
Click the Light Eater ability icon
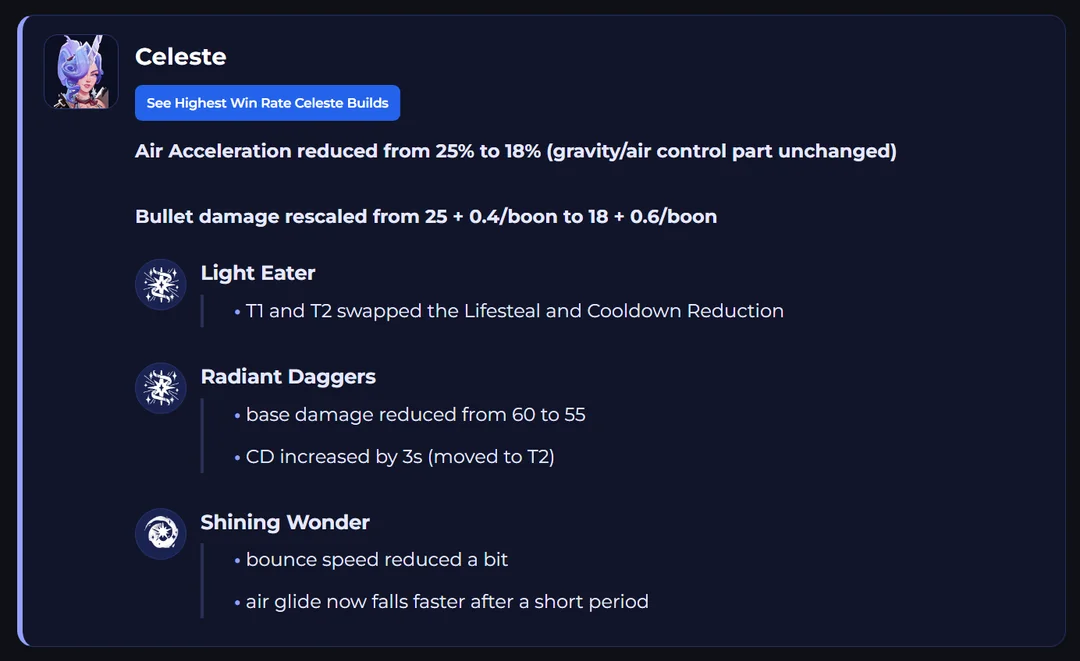[161, 285]
